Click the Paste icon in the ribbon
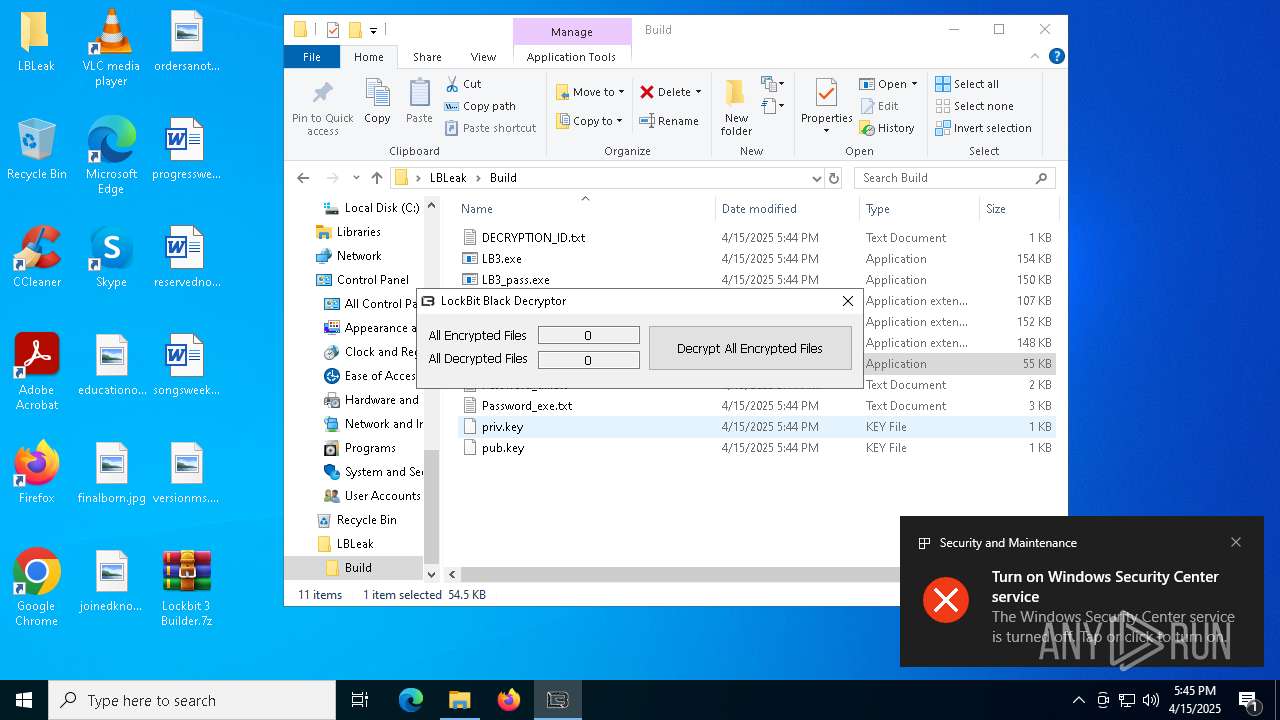Screen dimensions: 1280x720 [419, 102]
